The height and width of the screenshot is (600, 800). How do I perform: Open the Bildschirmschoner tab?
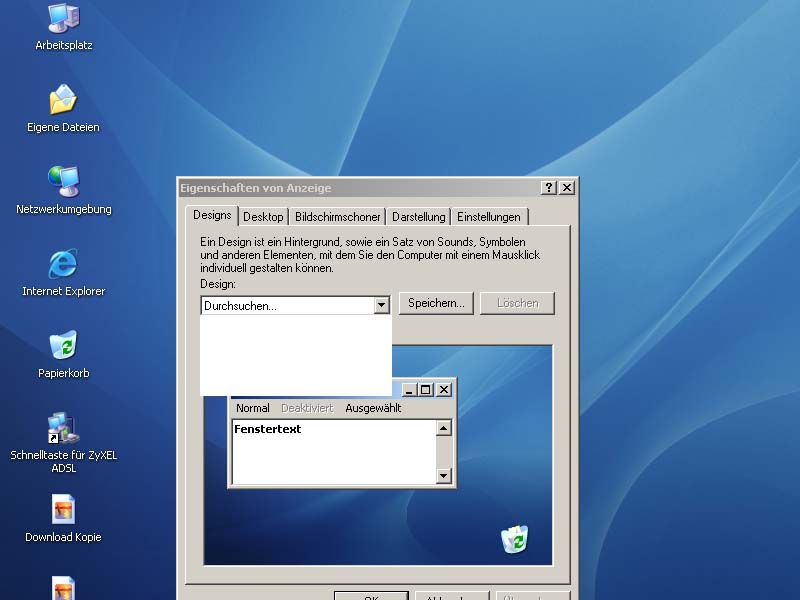[x=337, y=217]
